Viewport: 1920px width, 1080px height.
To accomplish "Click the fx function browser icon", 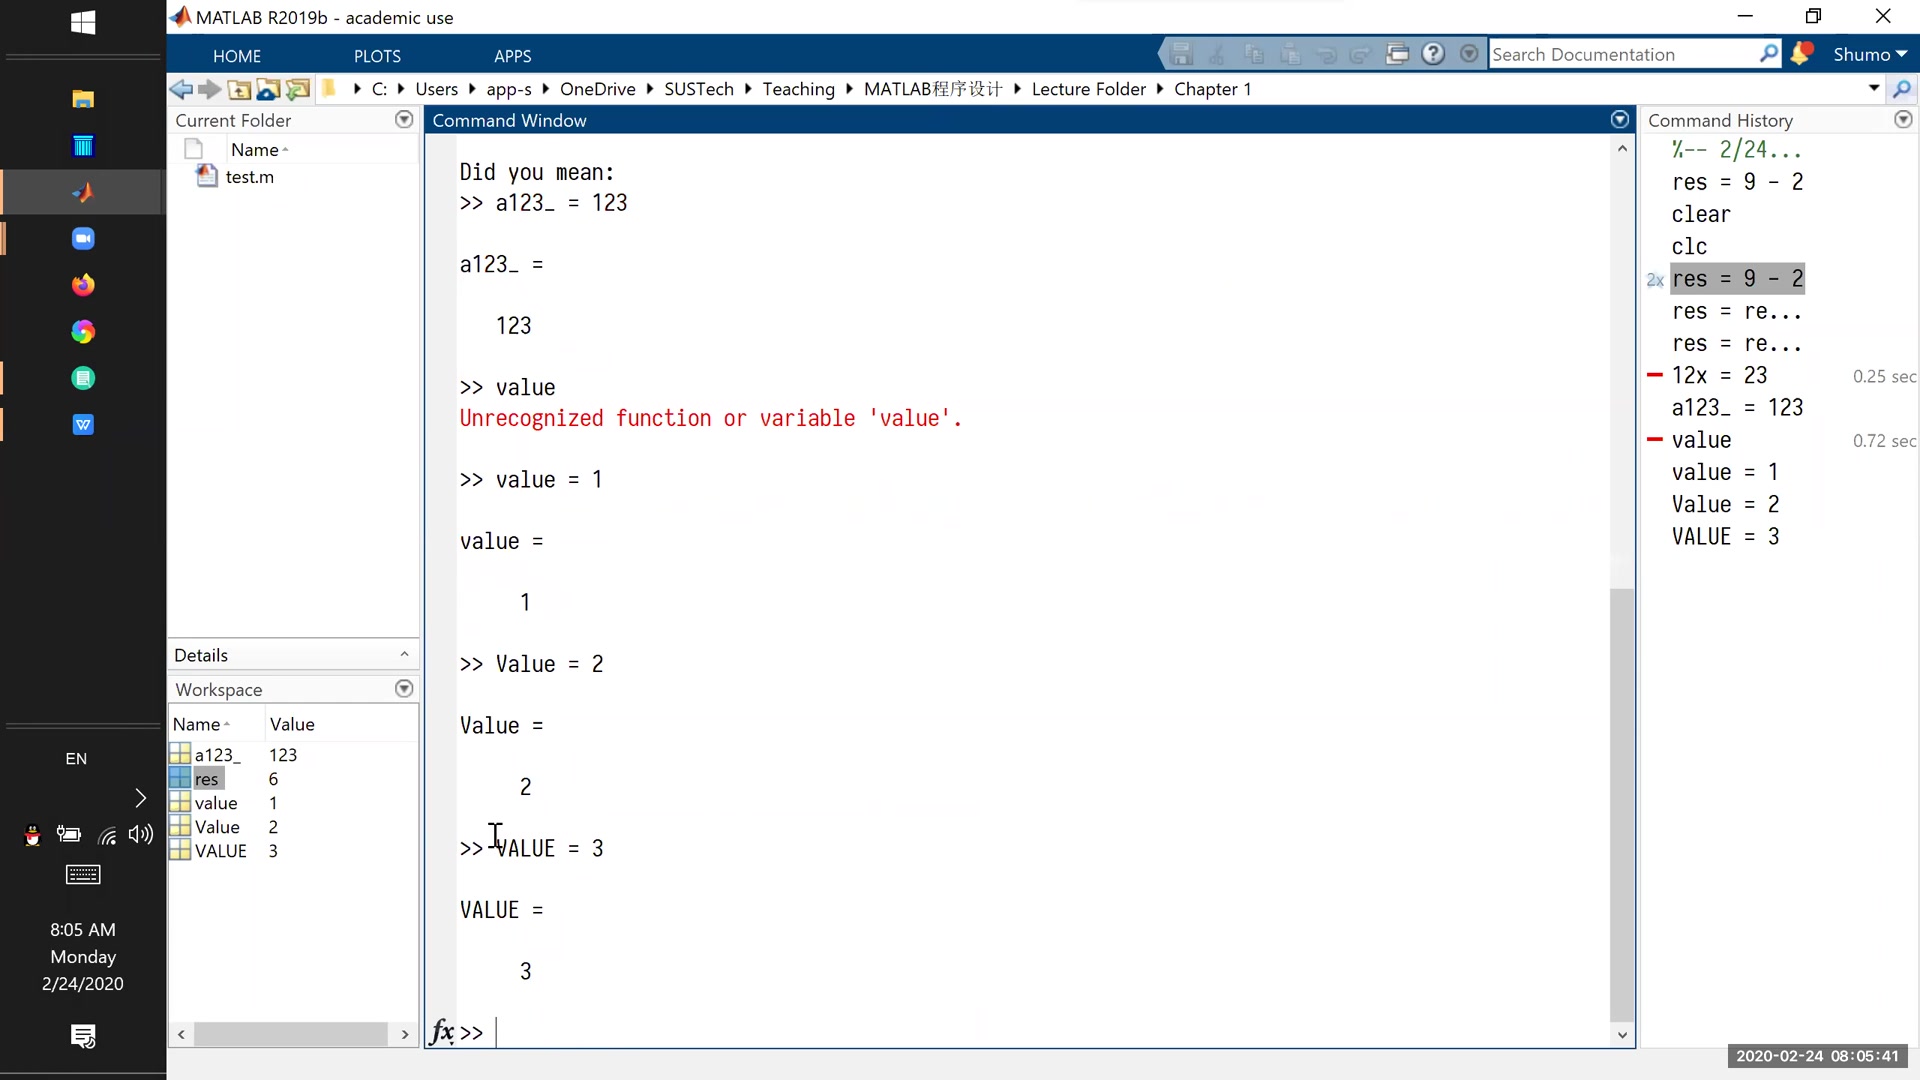I will pos(441,1032).
